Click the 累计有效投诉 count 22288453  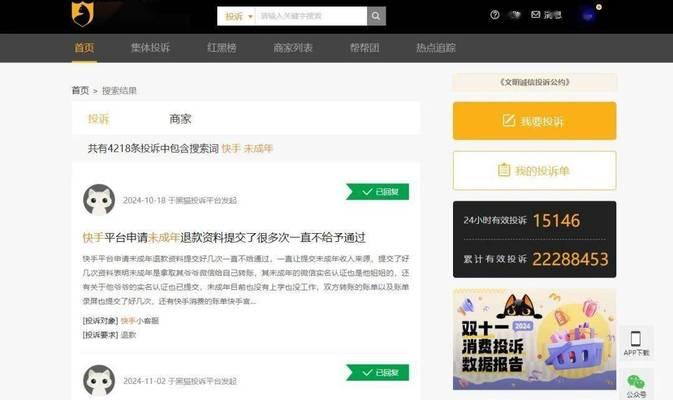(x=570, y=259)
